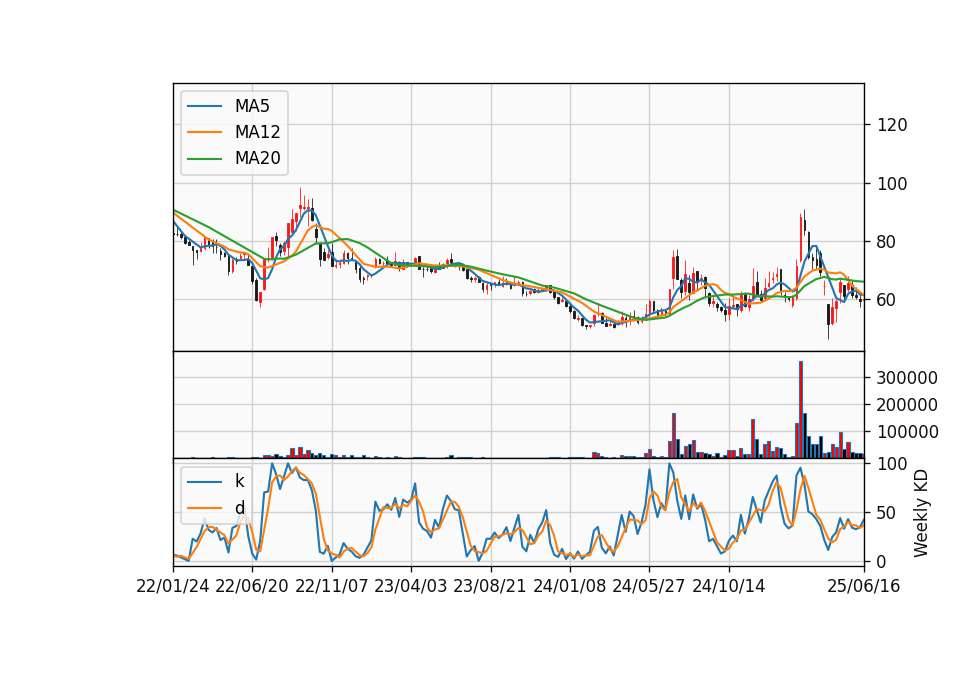Click the 25/06/16 date label
The width and height of the screenshot is (960, 690).
tap(864, 586)
